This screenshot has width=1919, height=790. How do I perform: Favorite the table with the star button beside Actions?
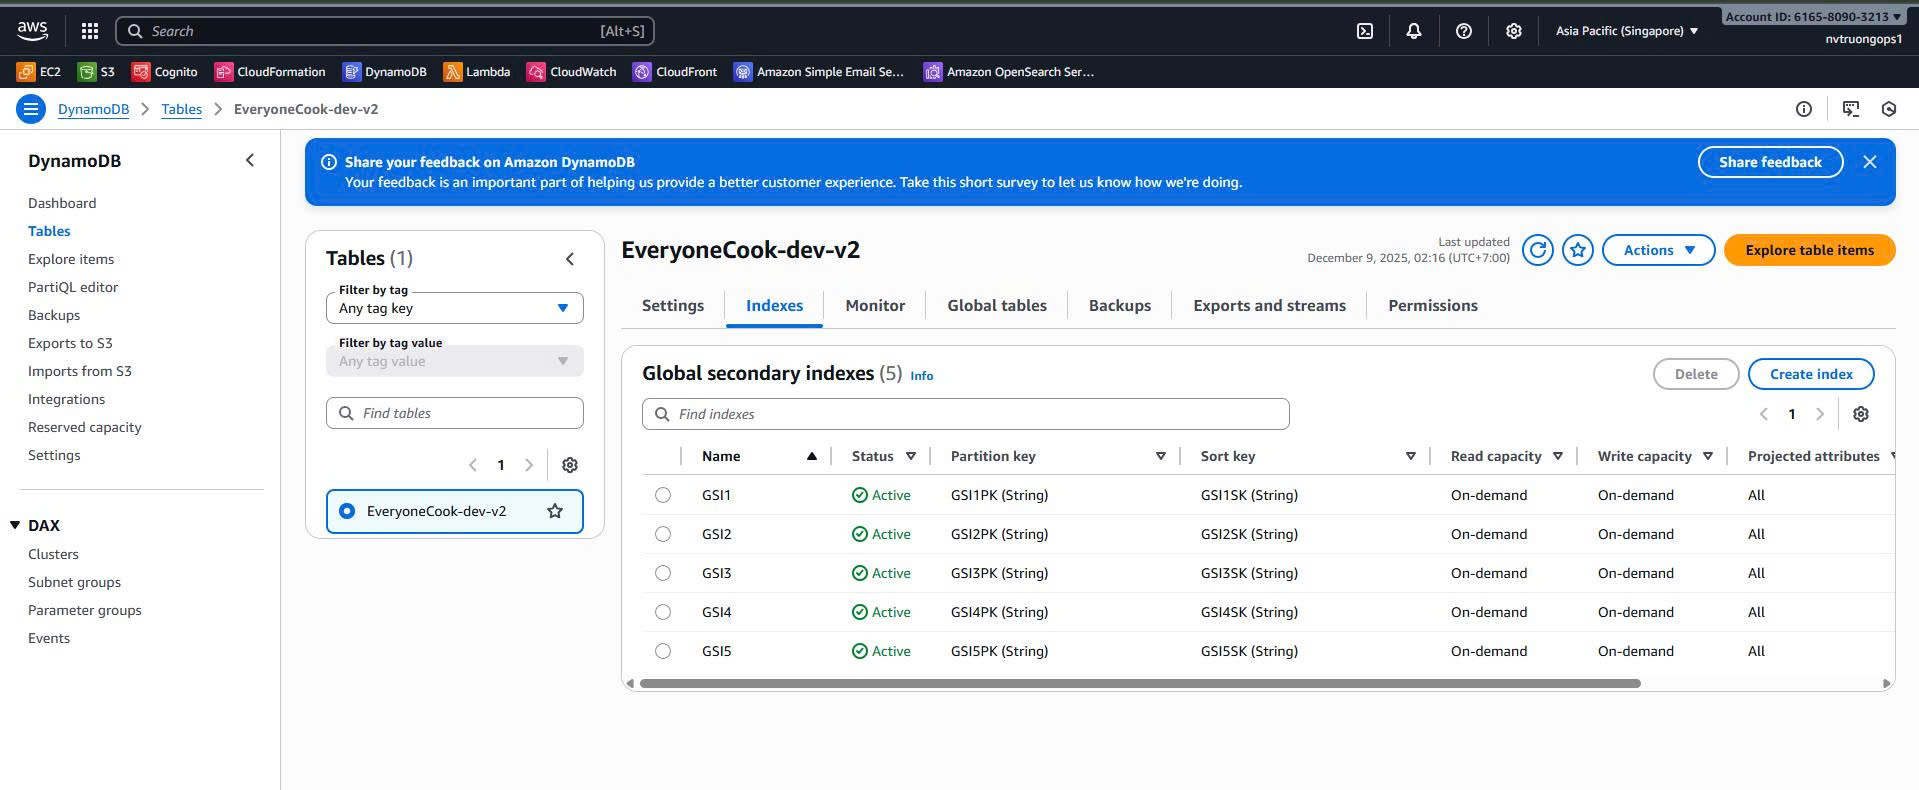tap(1578, 250)
